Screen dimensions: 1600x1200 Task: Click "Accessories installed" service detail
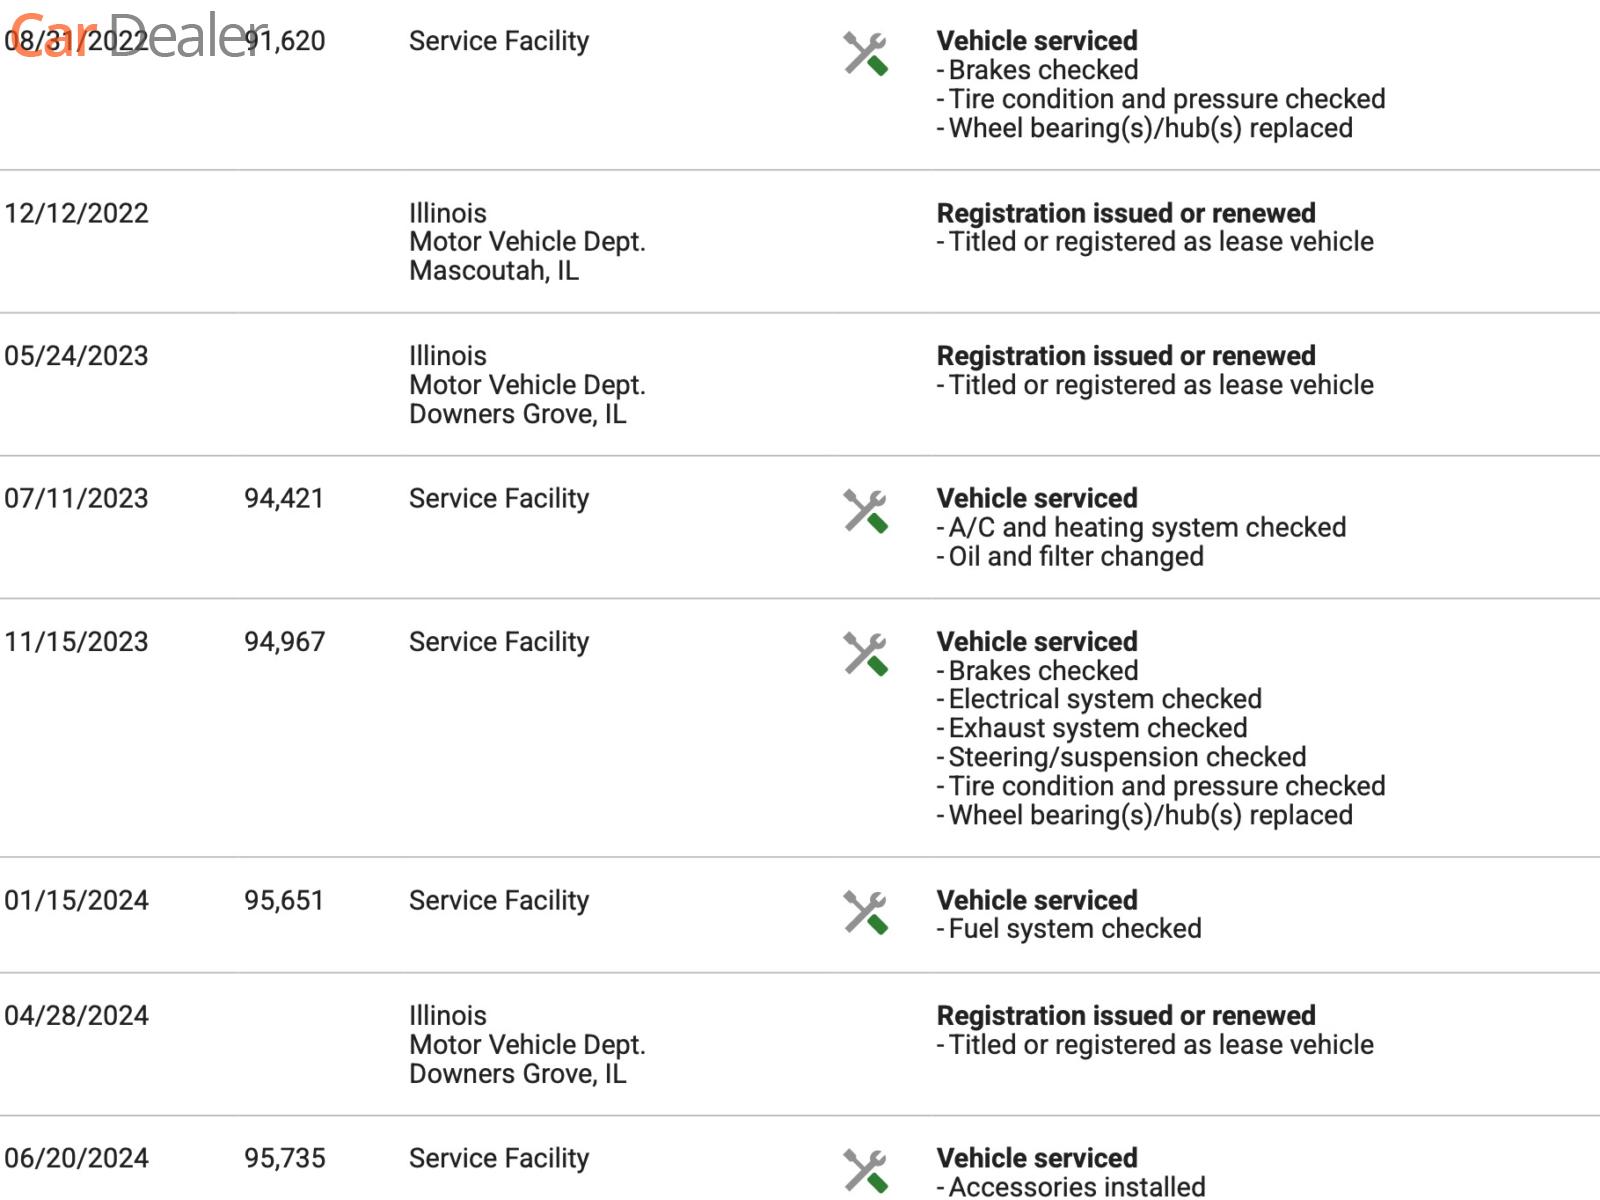(1076, 1187)
